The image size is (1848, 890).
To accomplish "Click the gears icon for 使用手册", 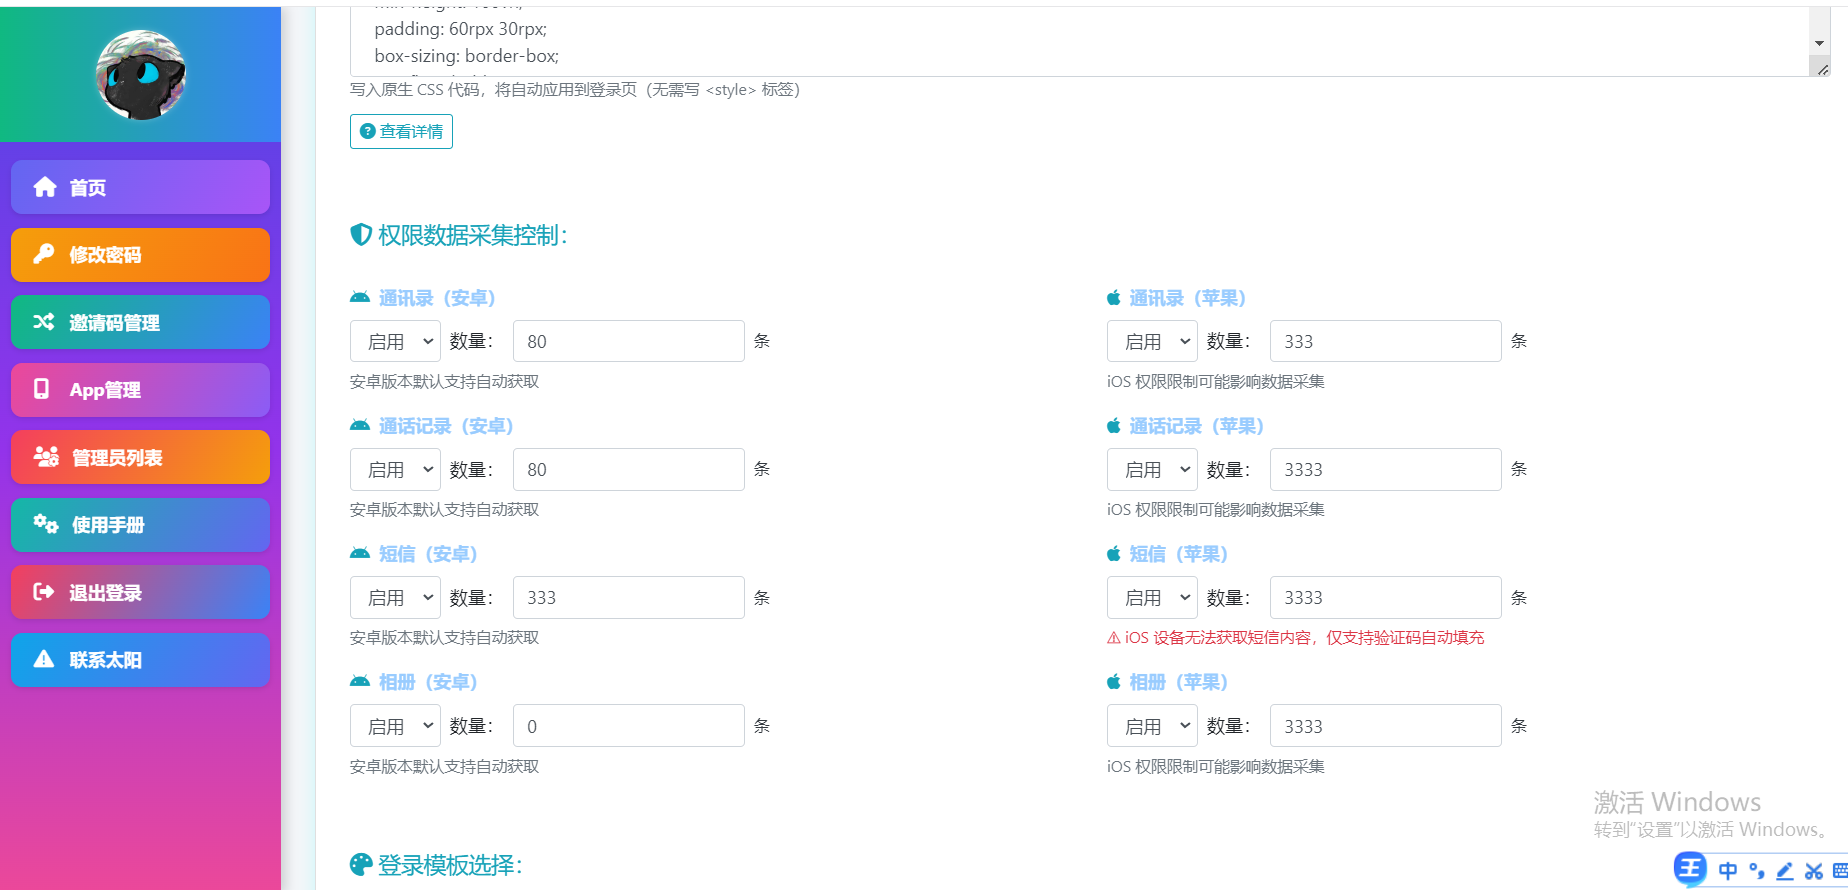I will point(46,524).
